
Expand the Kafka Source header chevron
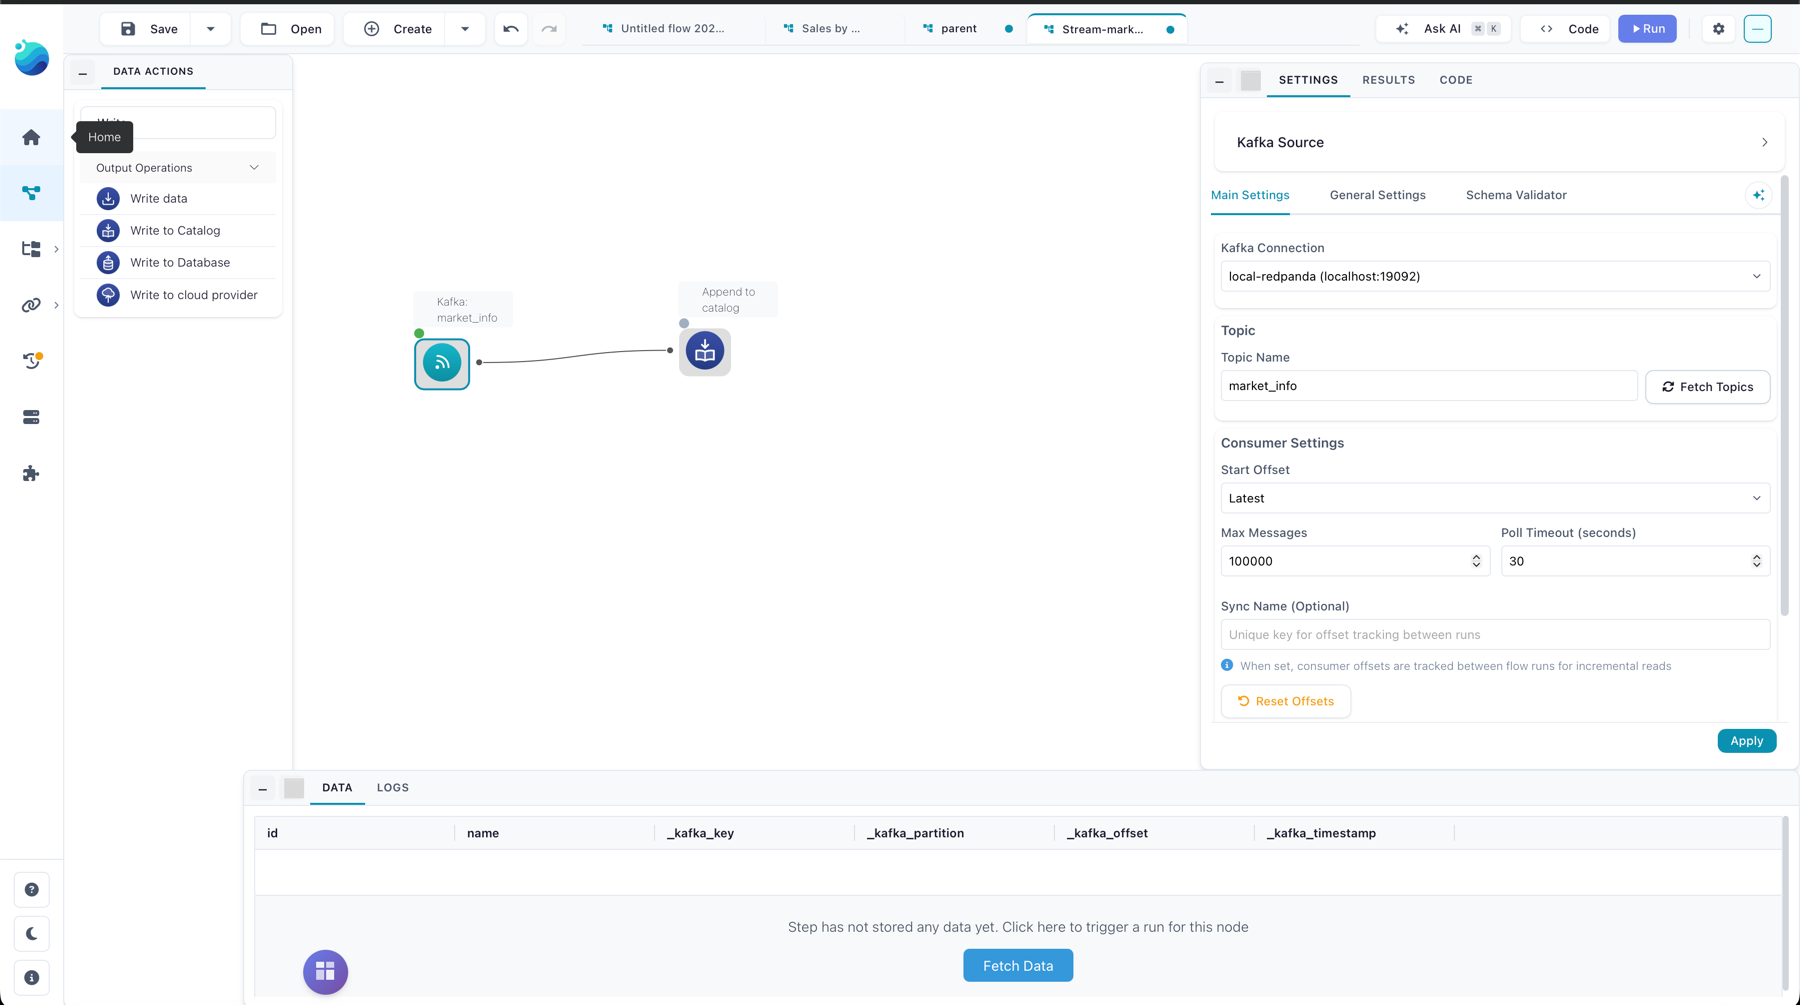coord(1764,142)
